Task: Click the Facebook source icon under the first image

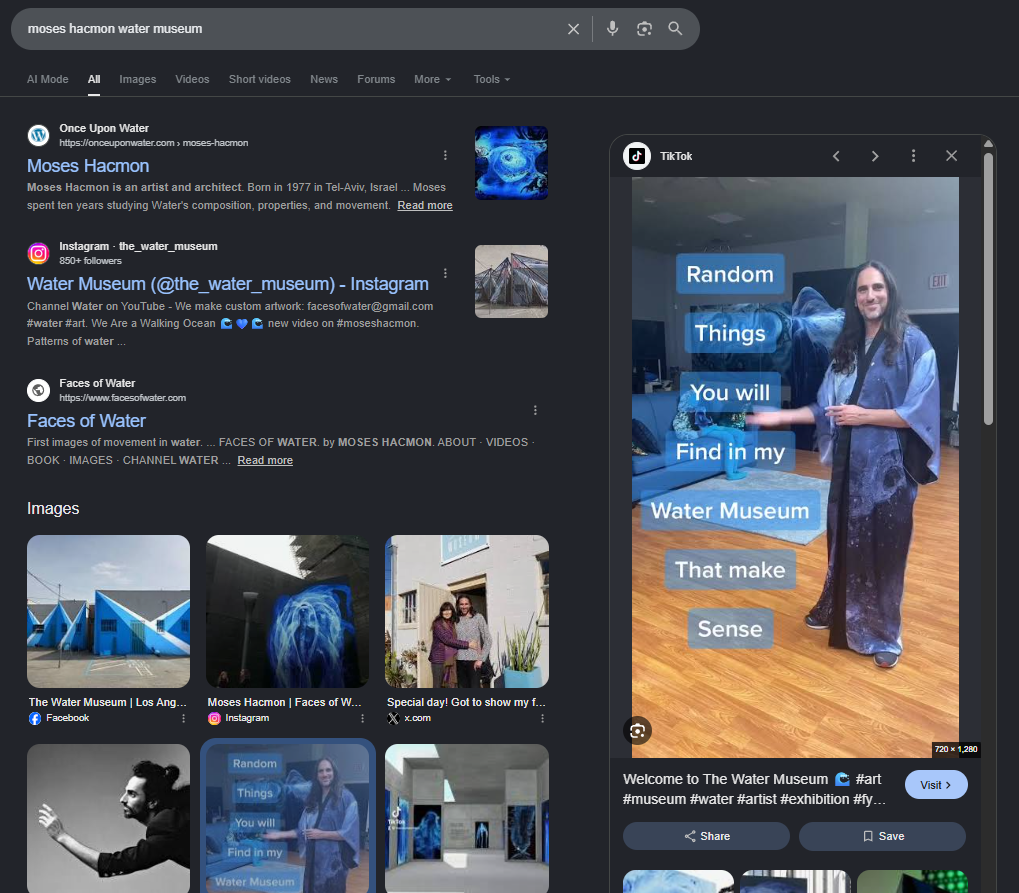Action: (35, 718)
